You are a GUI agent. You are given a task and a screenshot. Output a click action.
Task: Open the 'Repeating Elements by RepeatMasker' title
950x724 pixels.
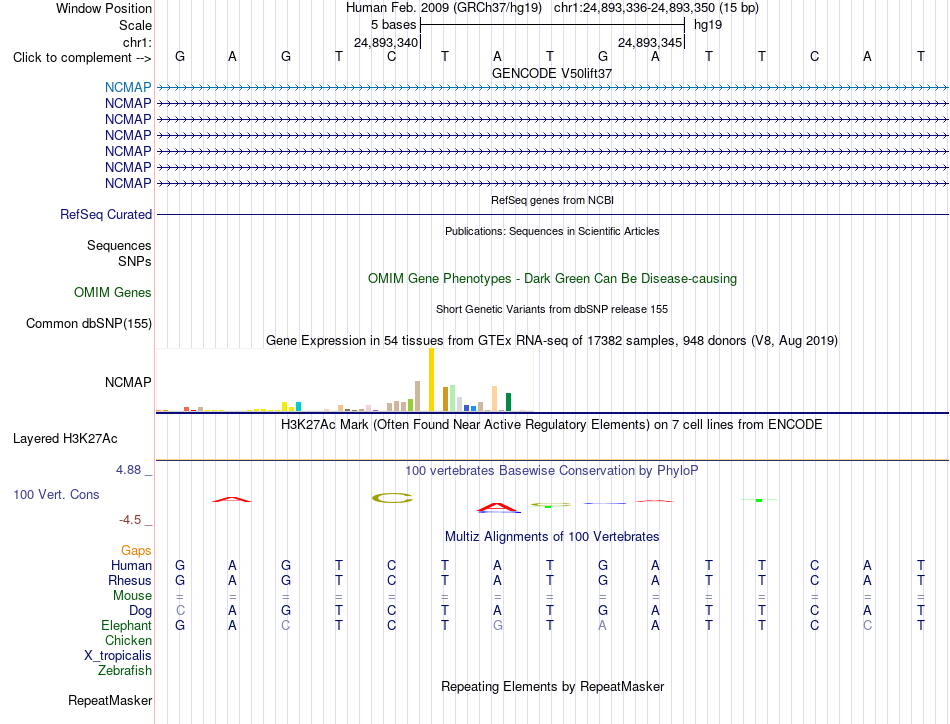point(553,687)
